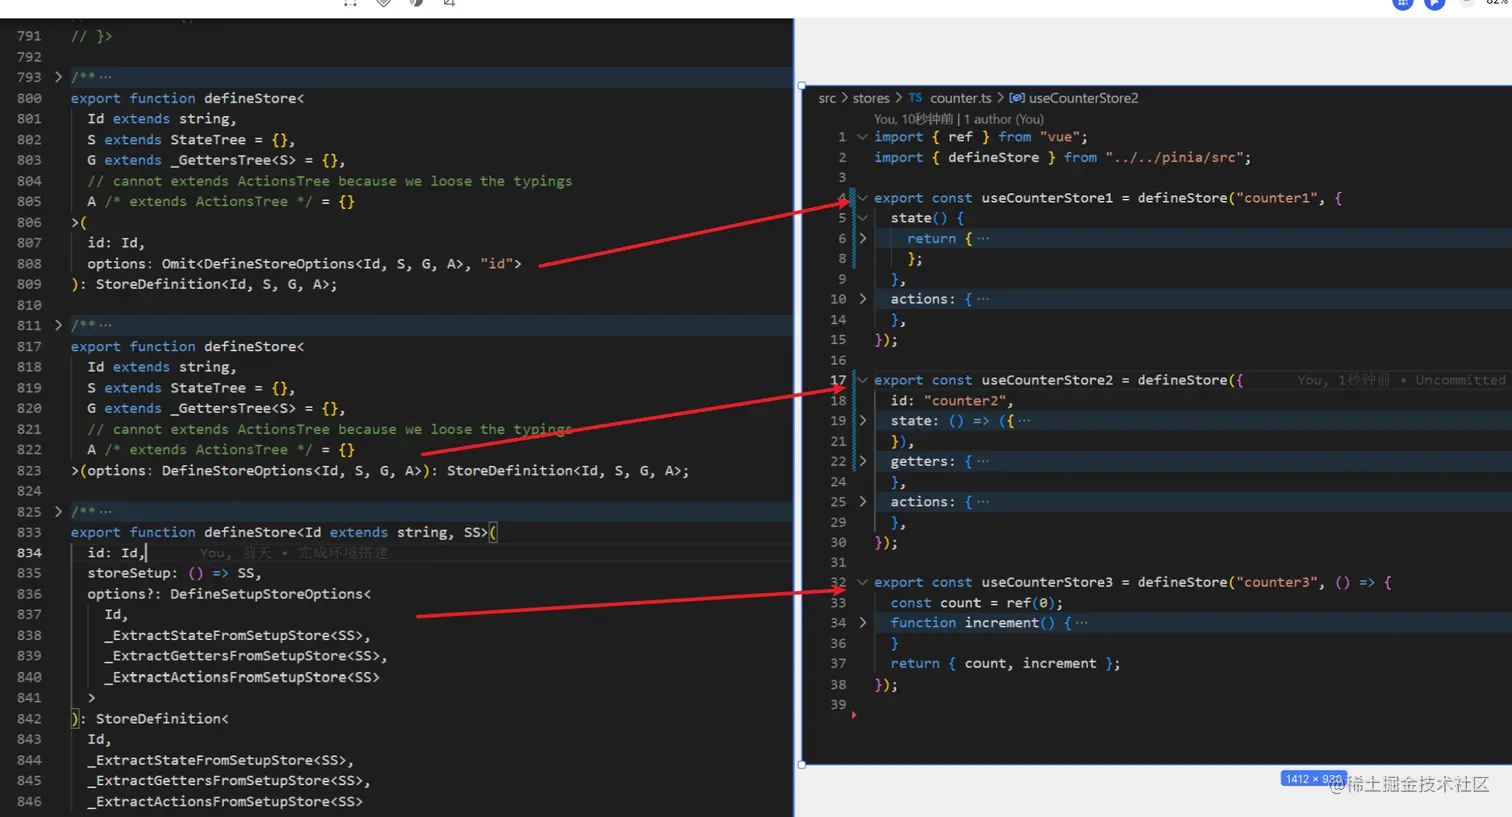Click '"../../pinia/src"' import path string
Image resolution: width=1512 pixels, height=817 pixels.
pos(1174,157)
